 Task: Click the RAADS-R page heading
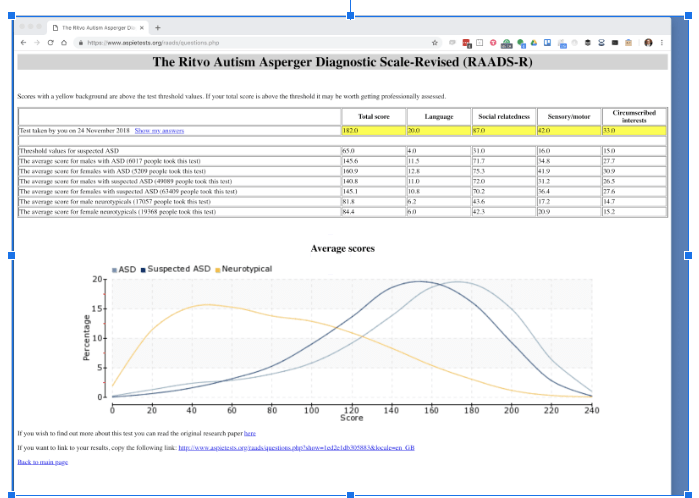[x=342, y=62]
